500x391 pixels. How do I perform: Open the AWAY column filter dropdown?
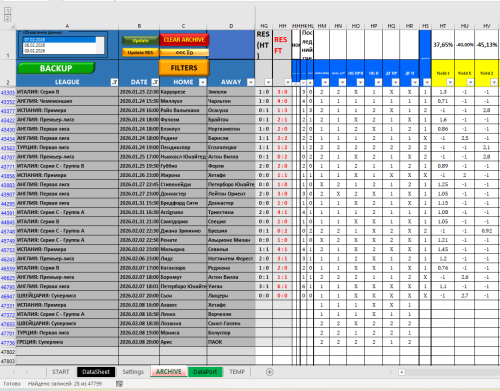(x=250, y=82)
